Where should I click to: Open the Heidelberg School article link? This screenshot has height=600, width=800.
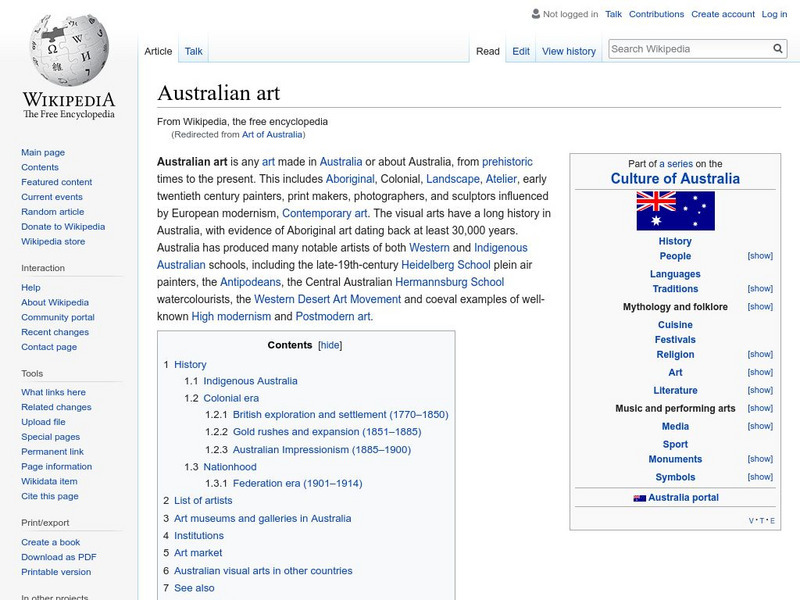coord(445,265)
